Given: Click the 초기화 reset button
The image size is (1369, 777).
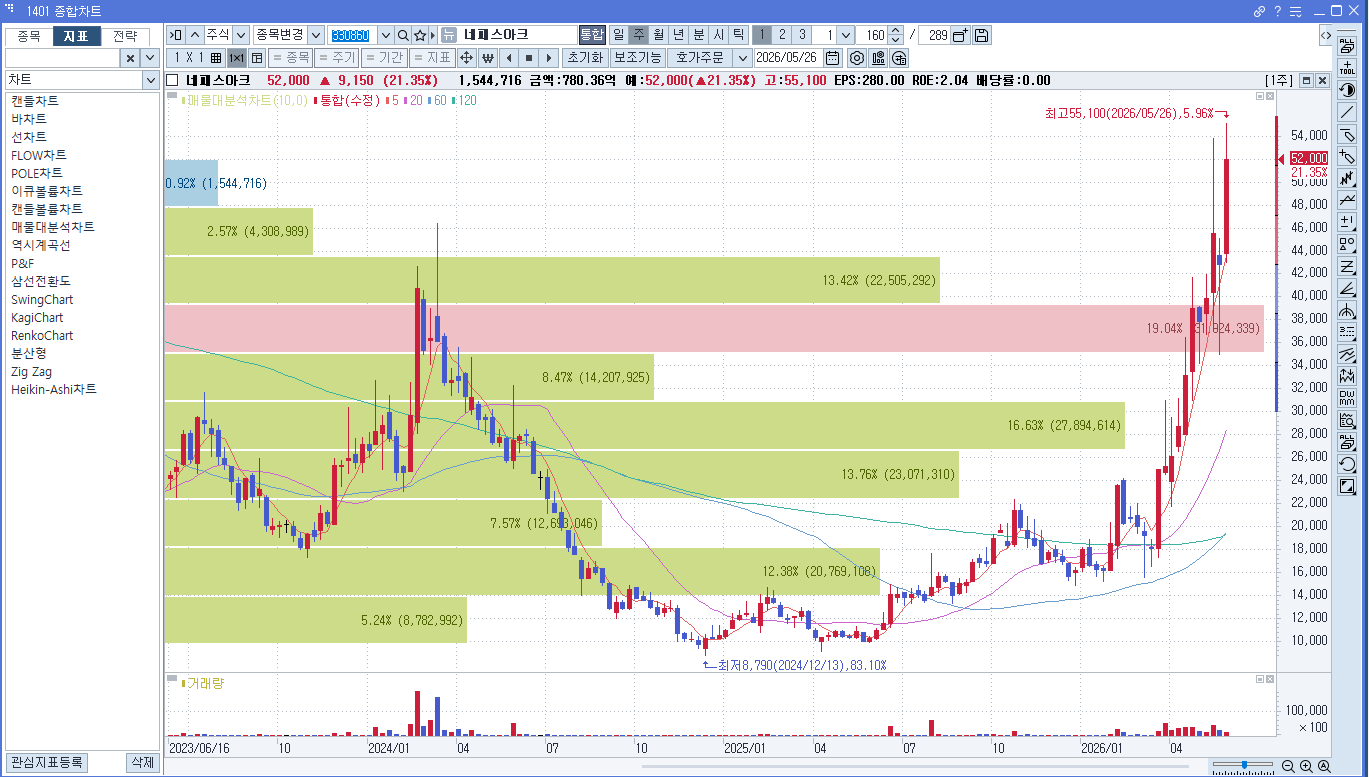Looking at the screenshot, I should [x=585, y=57].
